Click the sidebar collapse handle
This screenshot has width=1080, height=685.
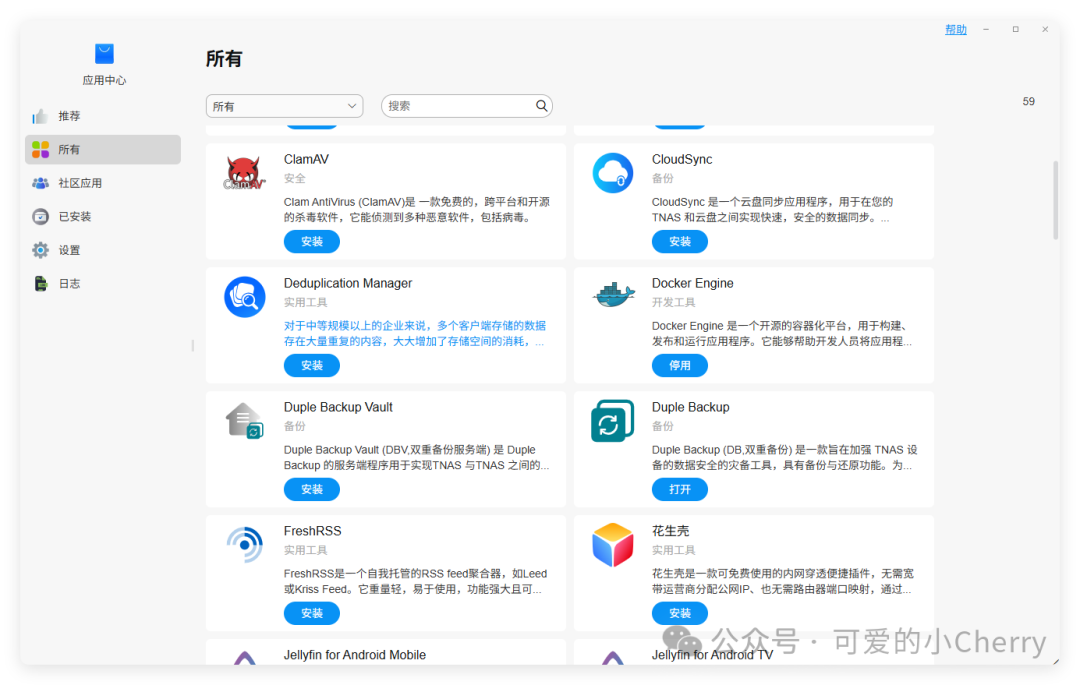[x=193, y=346]
